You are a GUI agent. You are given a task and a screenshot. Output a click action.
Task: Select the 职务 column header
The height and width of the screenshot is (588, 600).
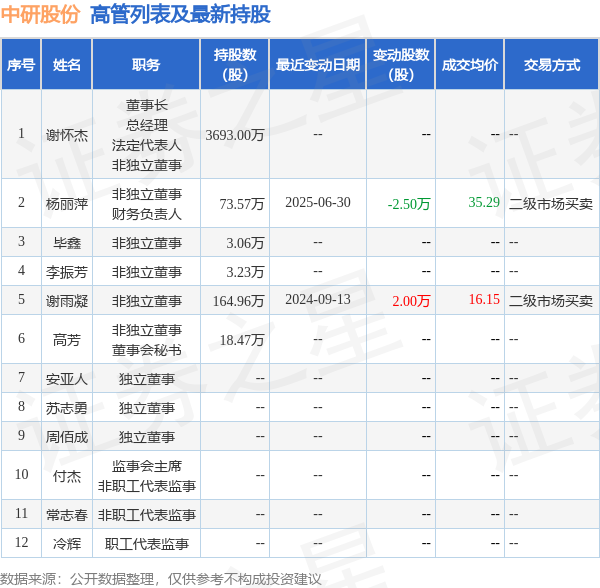(146, 65)
